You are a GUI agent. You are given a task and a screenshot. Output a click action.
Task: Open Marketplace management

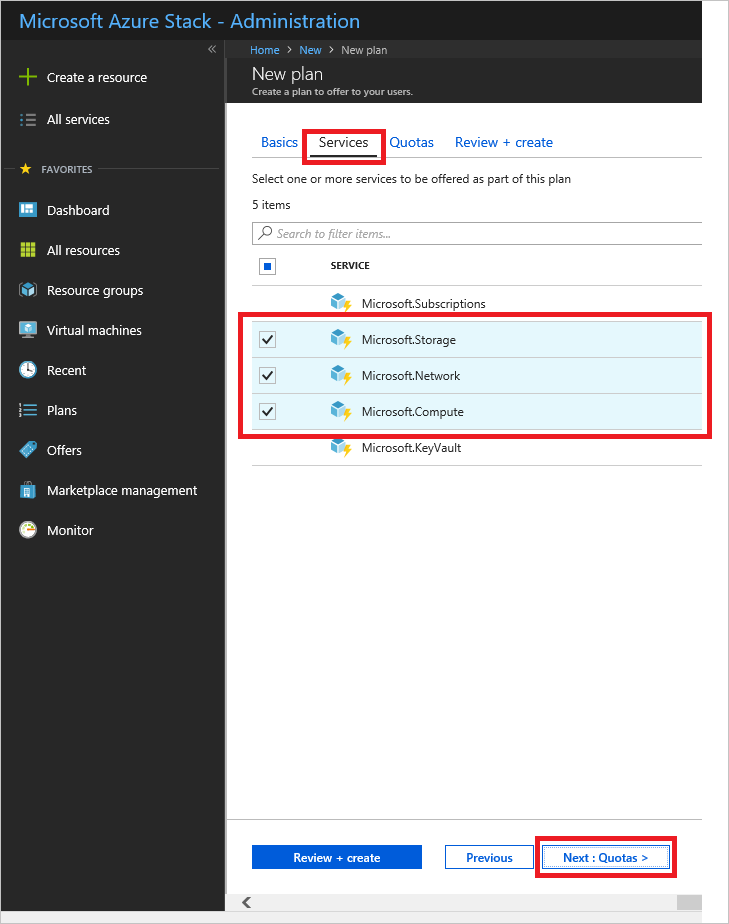point(122,490)
